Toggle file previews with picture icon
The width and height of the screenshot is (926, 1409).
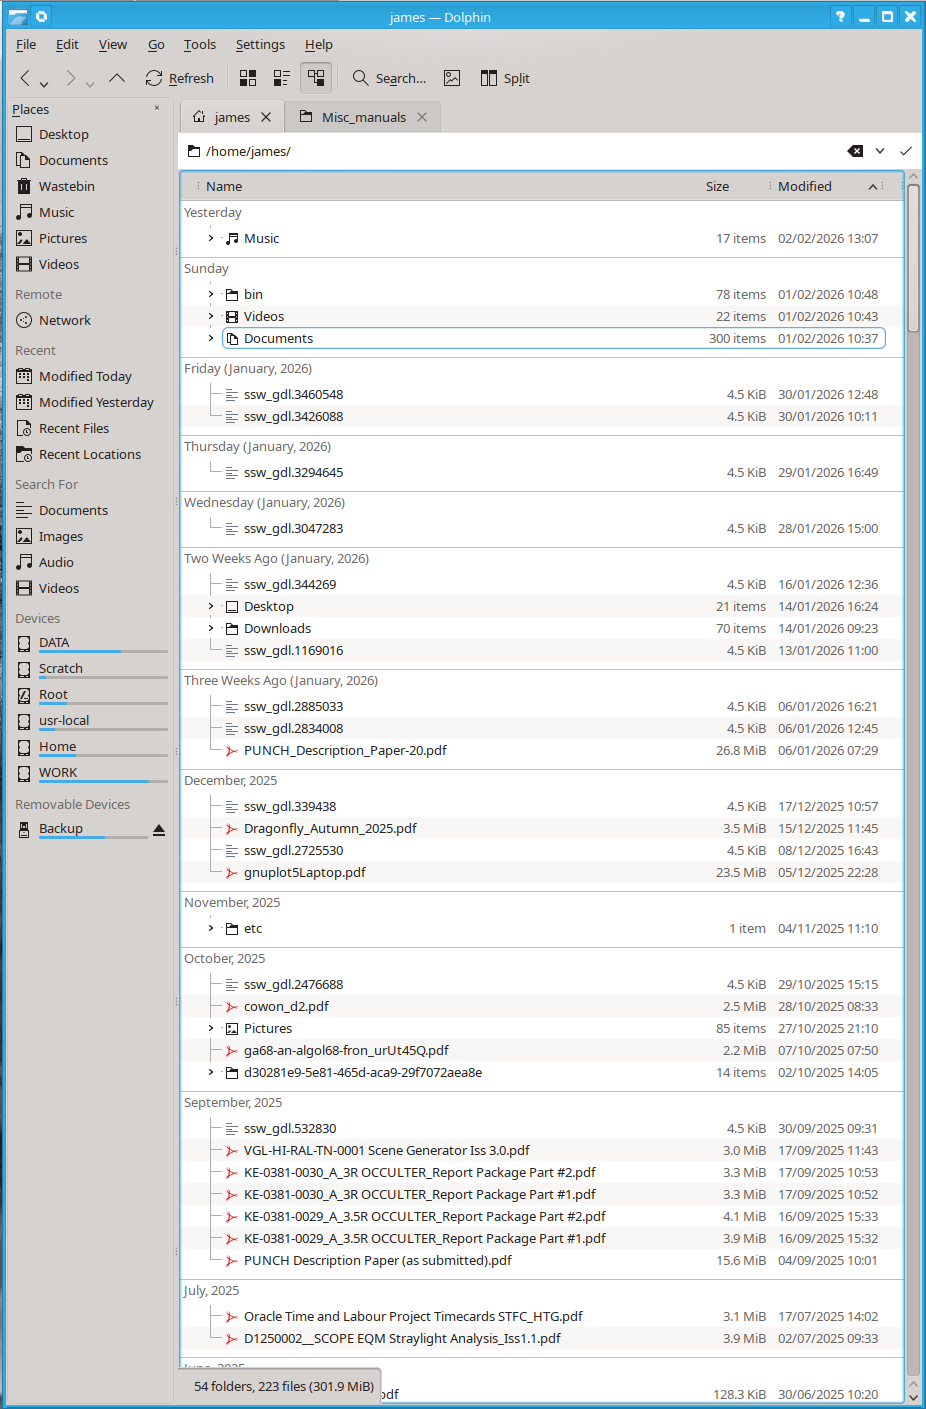[x=452, y=78]
